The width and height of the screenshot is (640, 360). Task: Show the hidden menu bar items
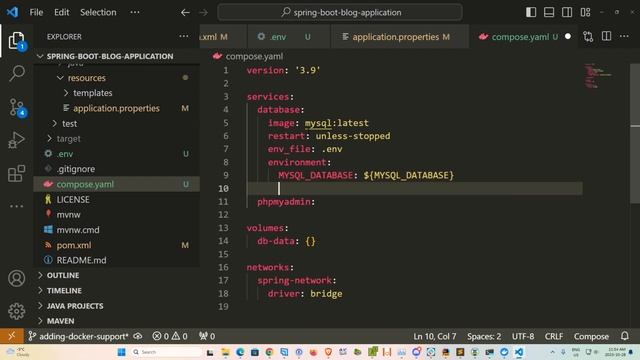[135, 12]
